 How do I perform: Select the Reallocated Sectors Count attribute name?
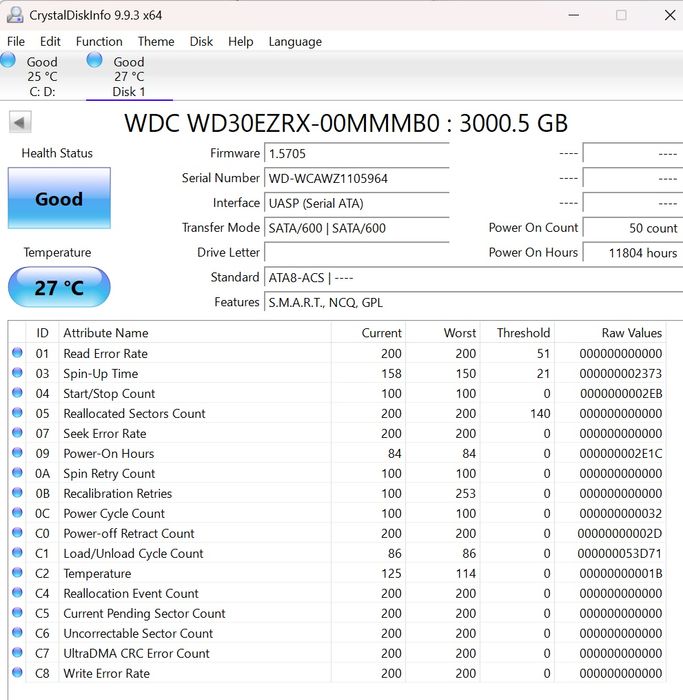[x=134, y=413]
